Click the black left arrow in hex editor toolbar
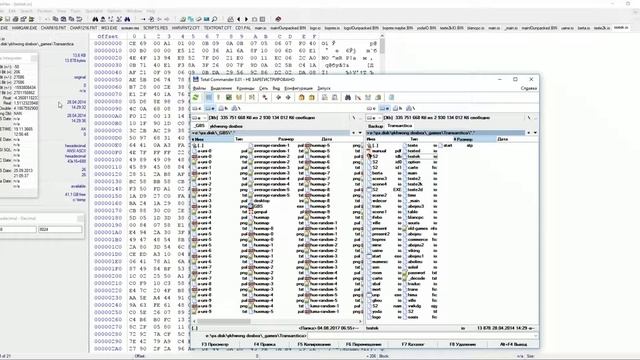 (x=239, y=19)
